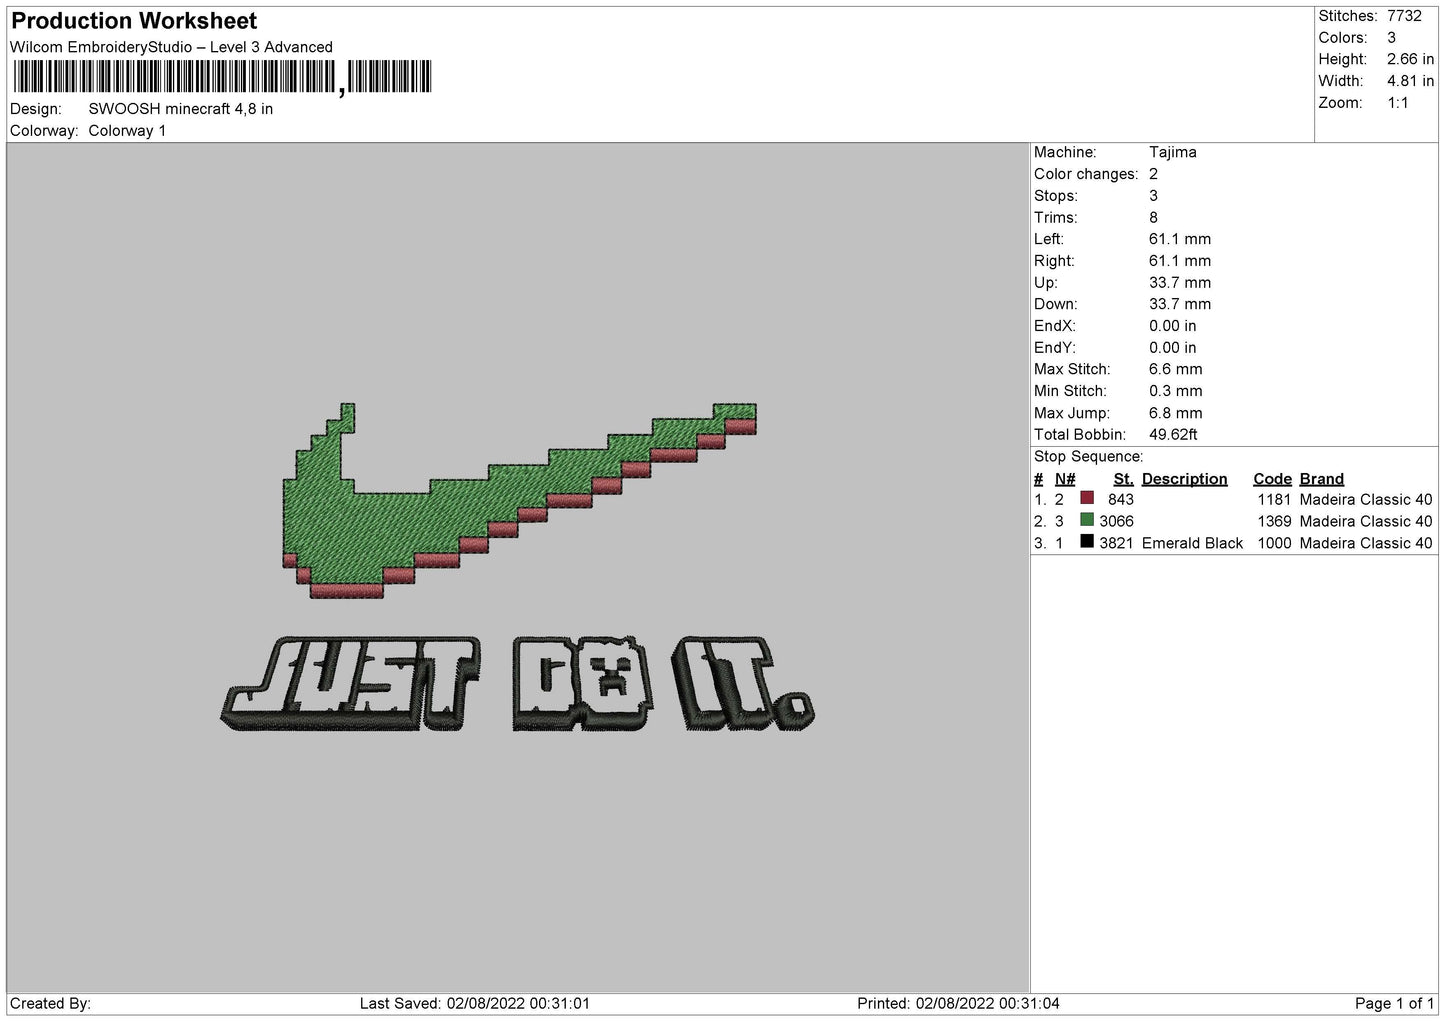Click the 'Brand' column header

pos(1322,479)
